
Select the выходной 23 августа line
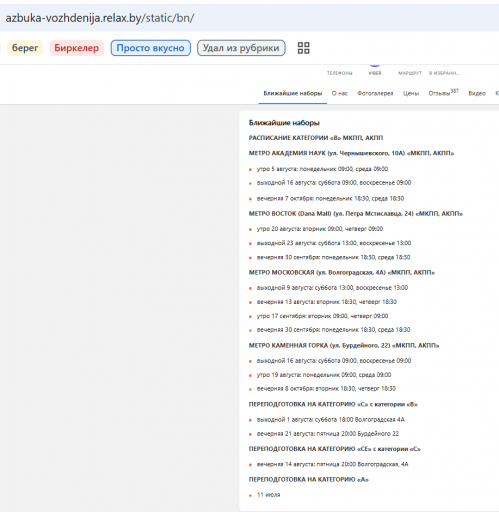(334, 243)
